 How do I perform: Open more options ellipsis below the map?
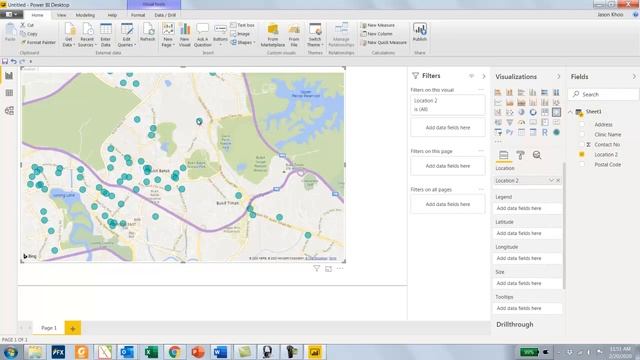pos(340,268)
